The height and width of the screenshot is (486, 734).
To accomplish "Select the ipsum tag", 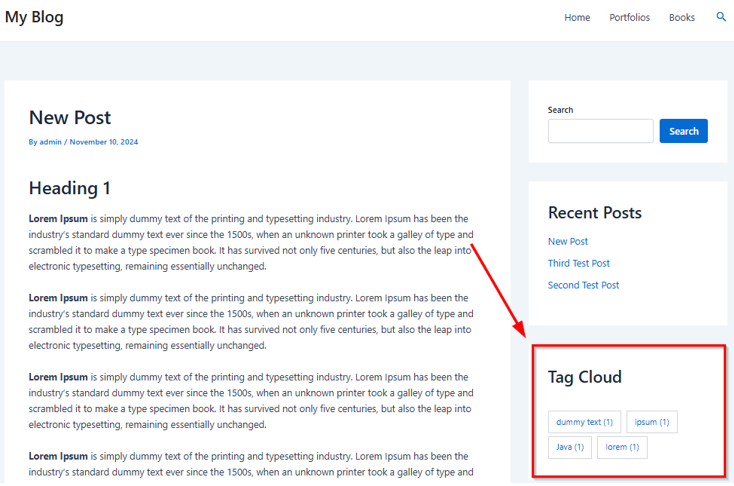I will click(652, 422).
